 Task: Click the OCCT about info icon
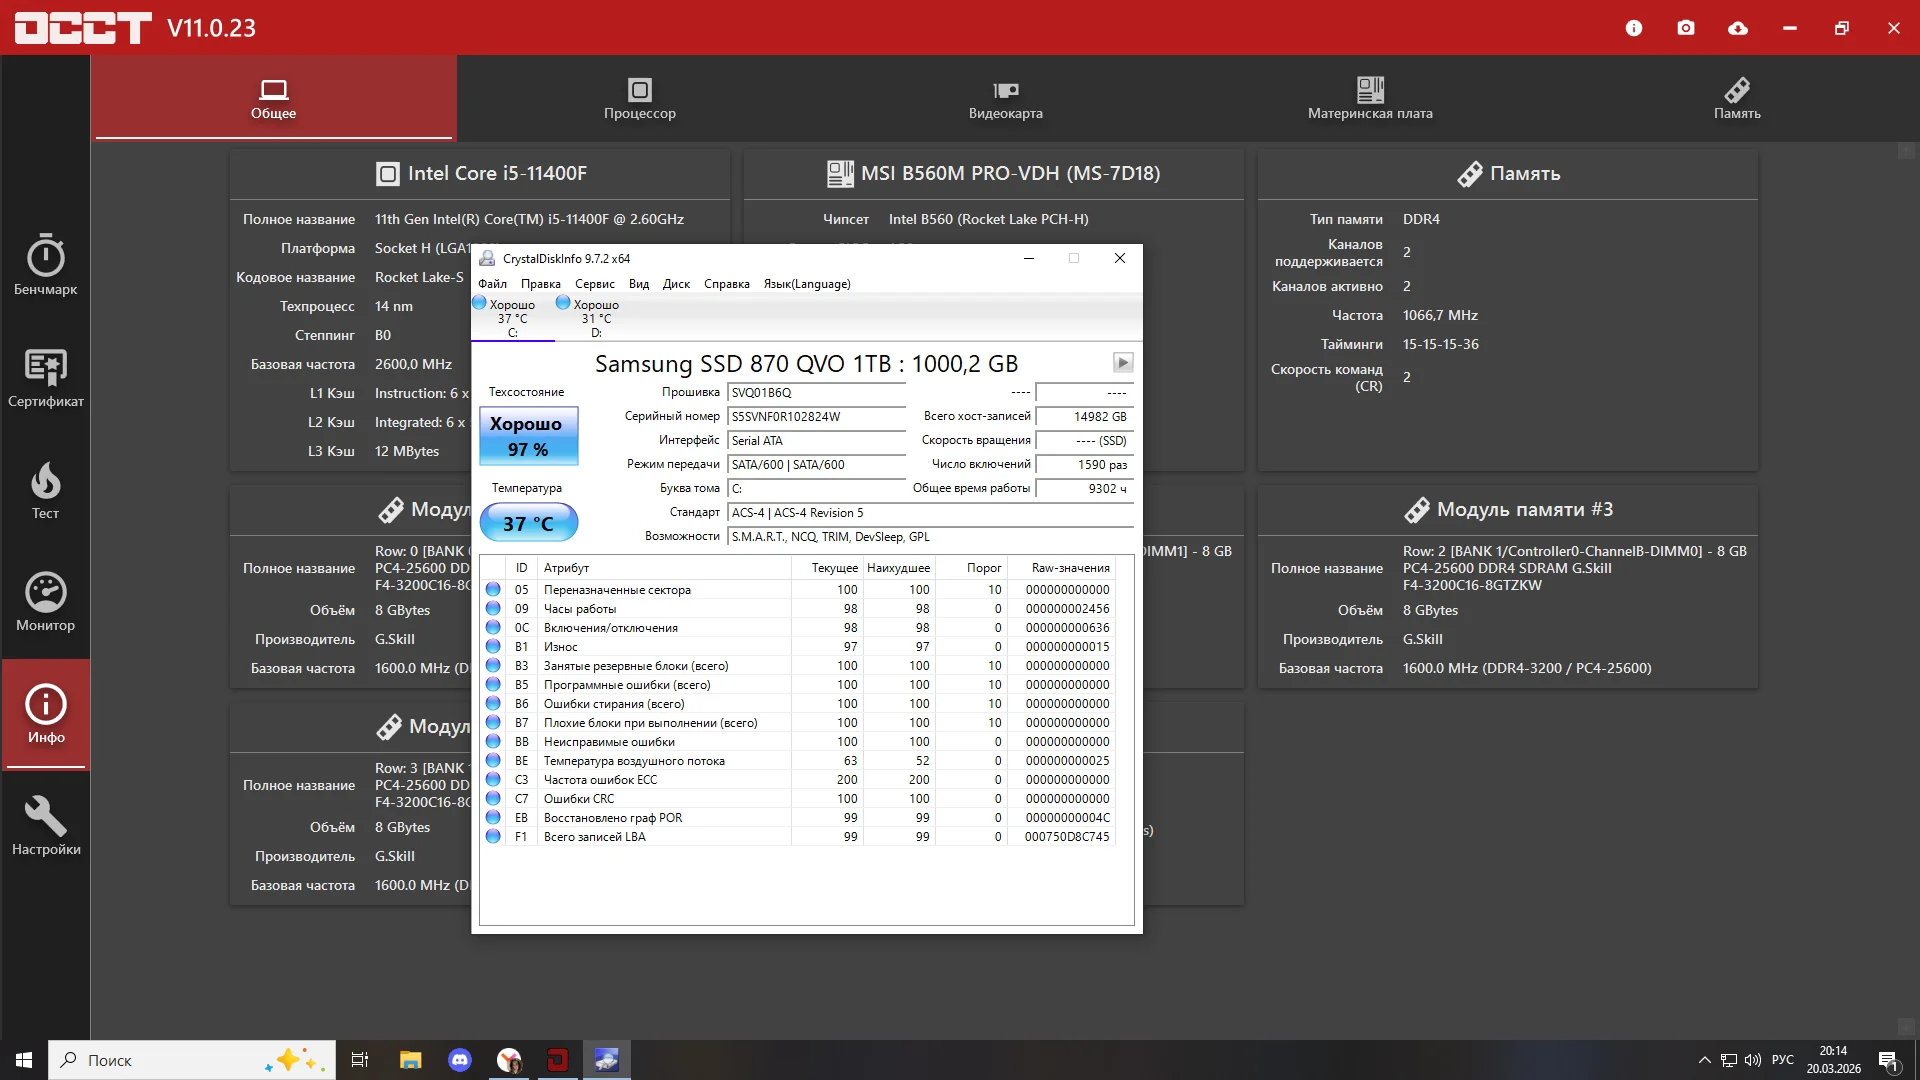pos(1634,28)
